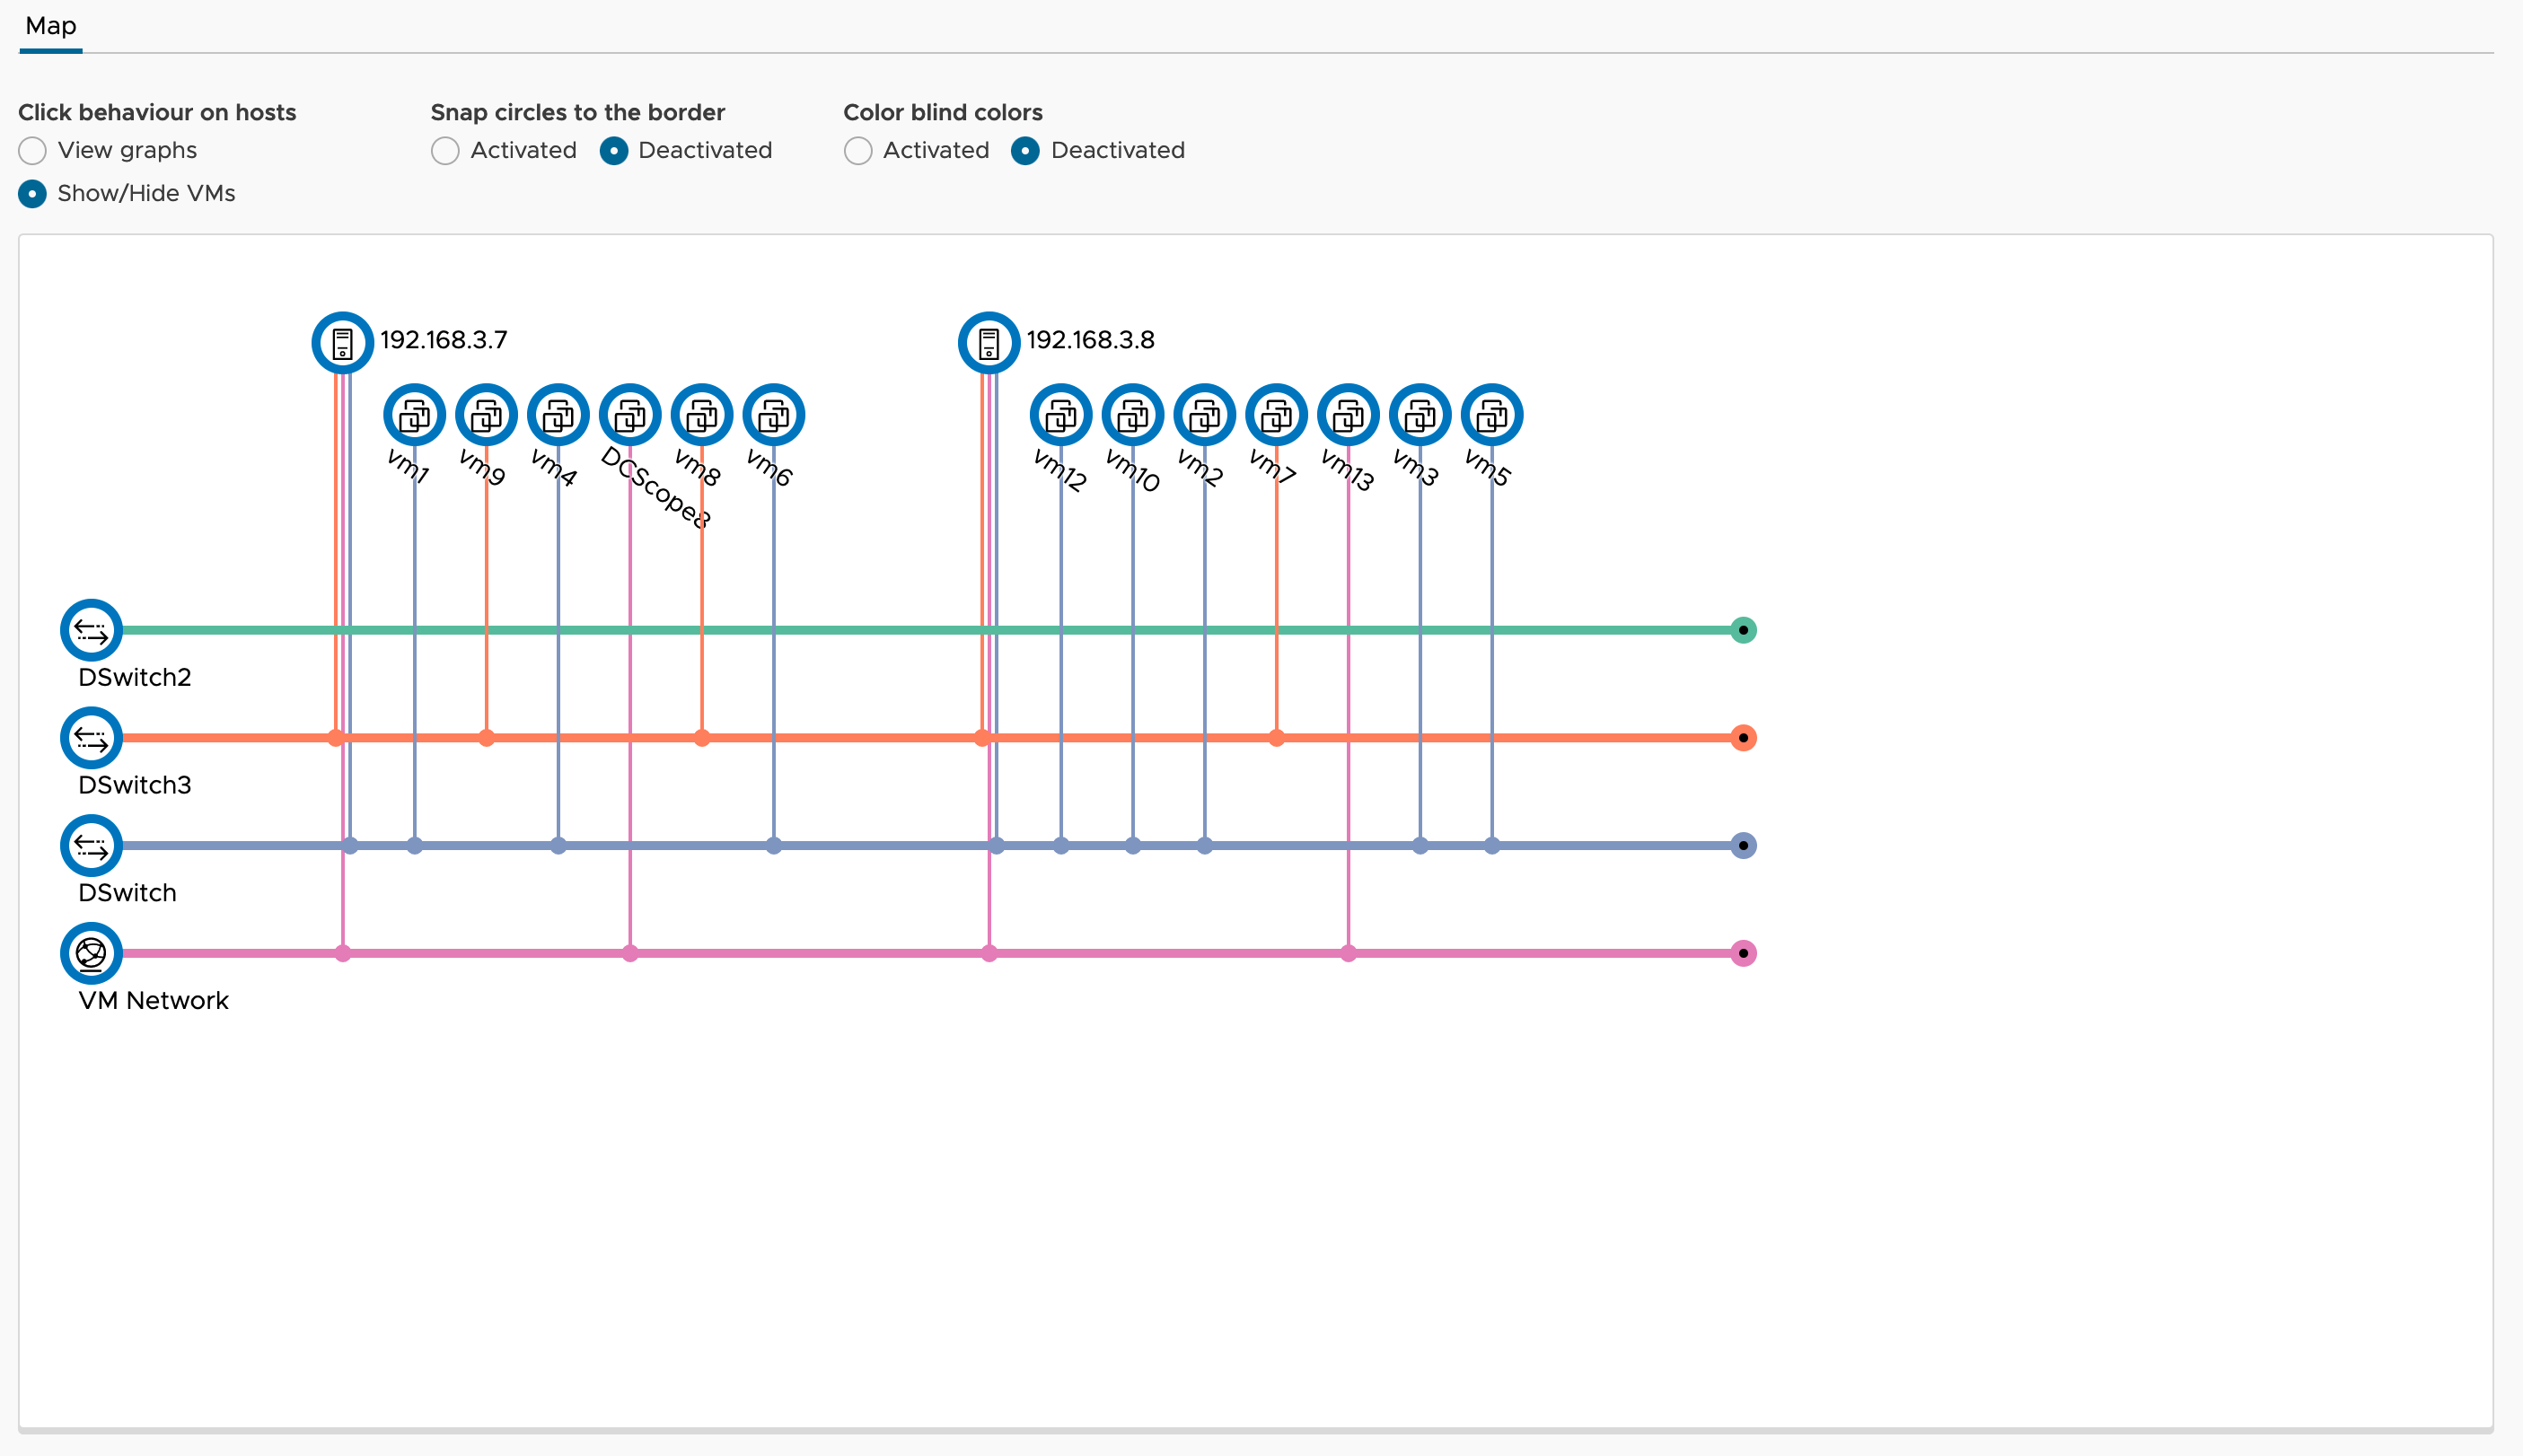Click the DSwitch2 label

[x=135, y=678]
